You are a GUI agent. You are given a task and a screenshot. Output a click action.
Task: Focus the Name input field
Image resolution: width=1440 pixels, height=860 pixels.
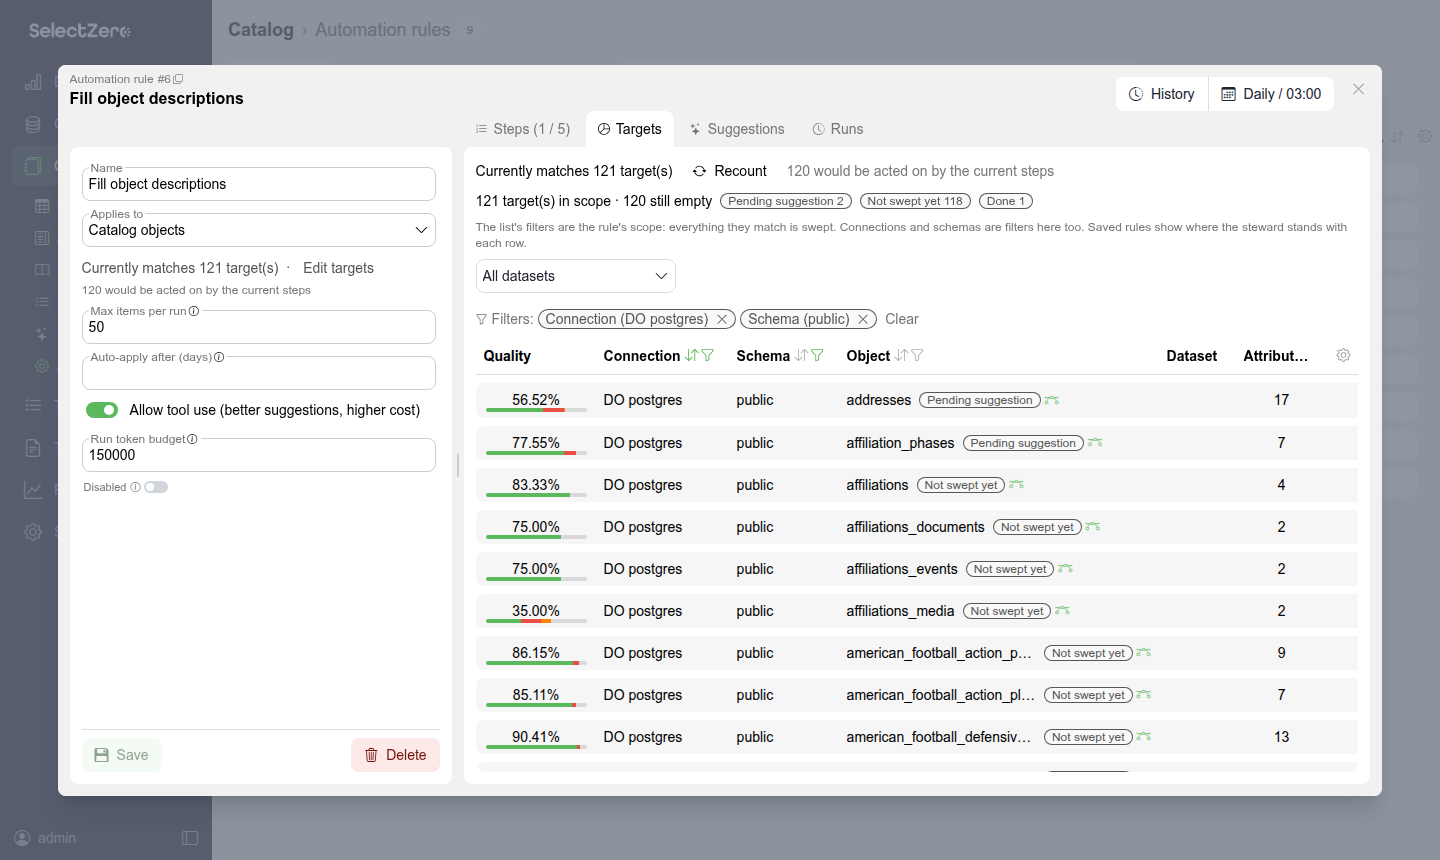coord(259,184)
